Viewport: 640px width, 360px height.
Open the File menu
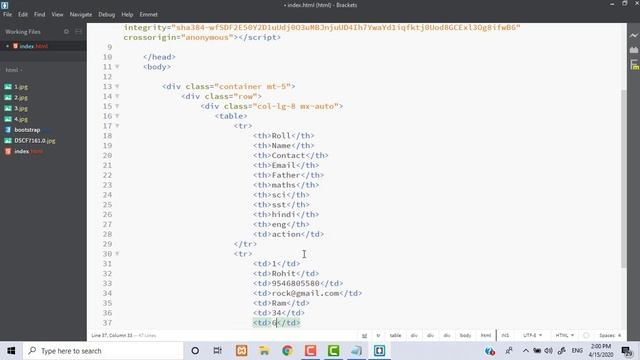click(7, 14)
